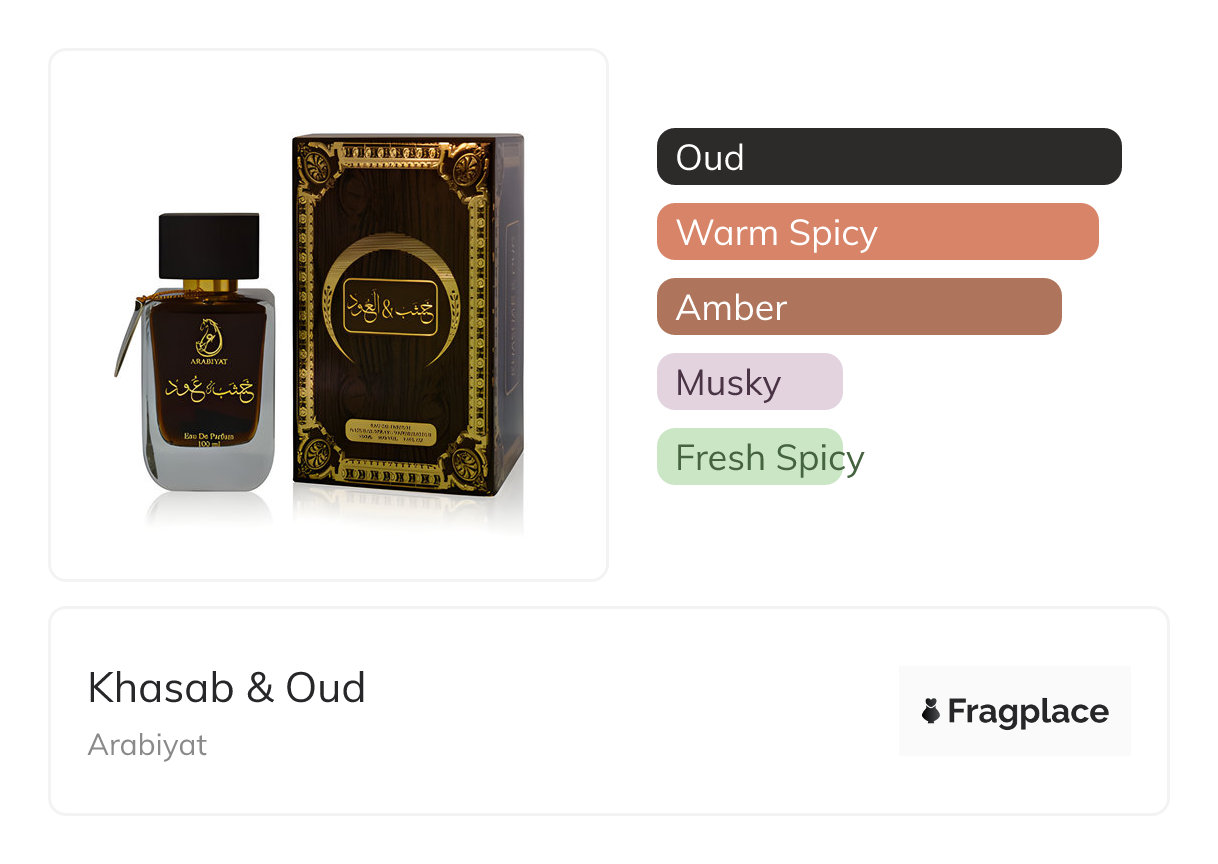Click the Fragplace wordmark text

click(1027, 712)
